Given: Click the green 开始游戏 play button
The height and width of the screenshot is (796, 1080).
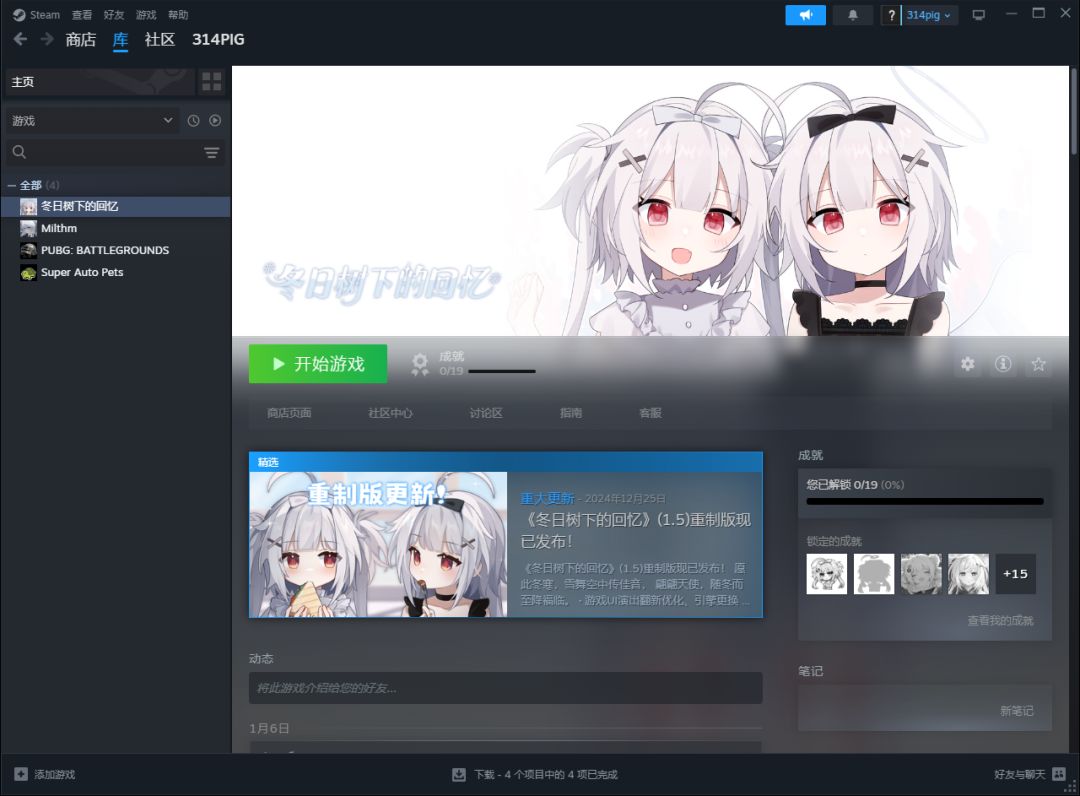Looking at the screenshot, I should [318, 364].
